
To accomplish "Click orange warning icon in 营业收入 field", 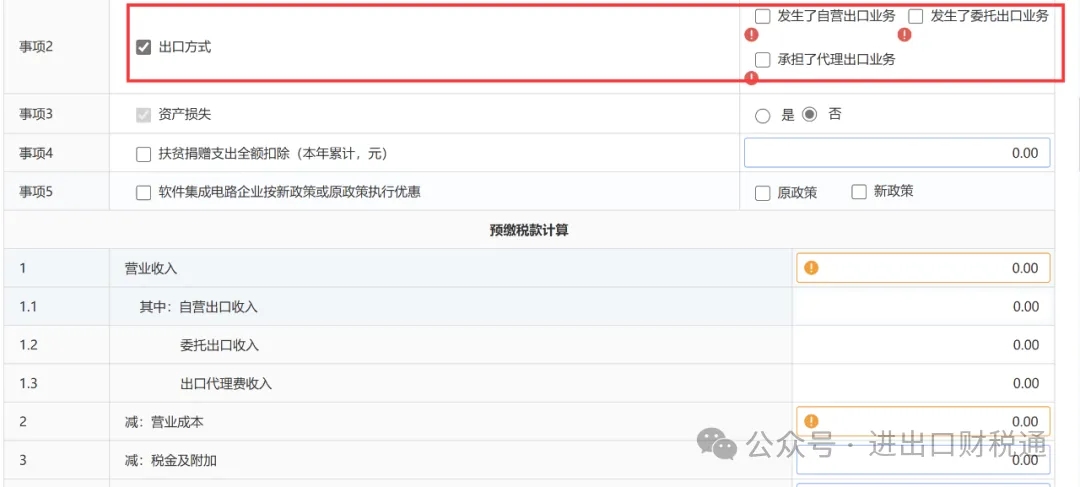I will [811, 268].
